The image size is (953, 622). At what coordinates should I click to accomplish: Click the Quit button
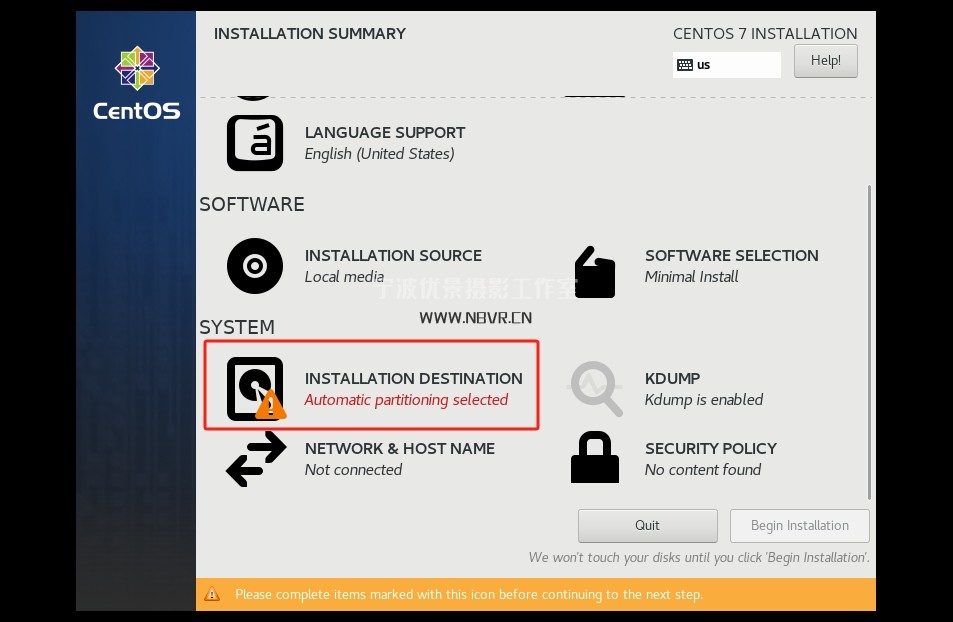tap(647, 526)
